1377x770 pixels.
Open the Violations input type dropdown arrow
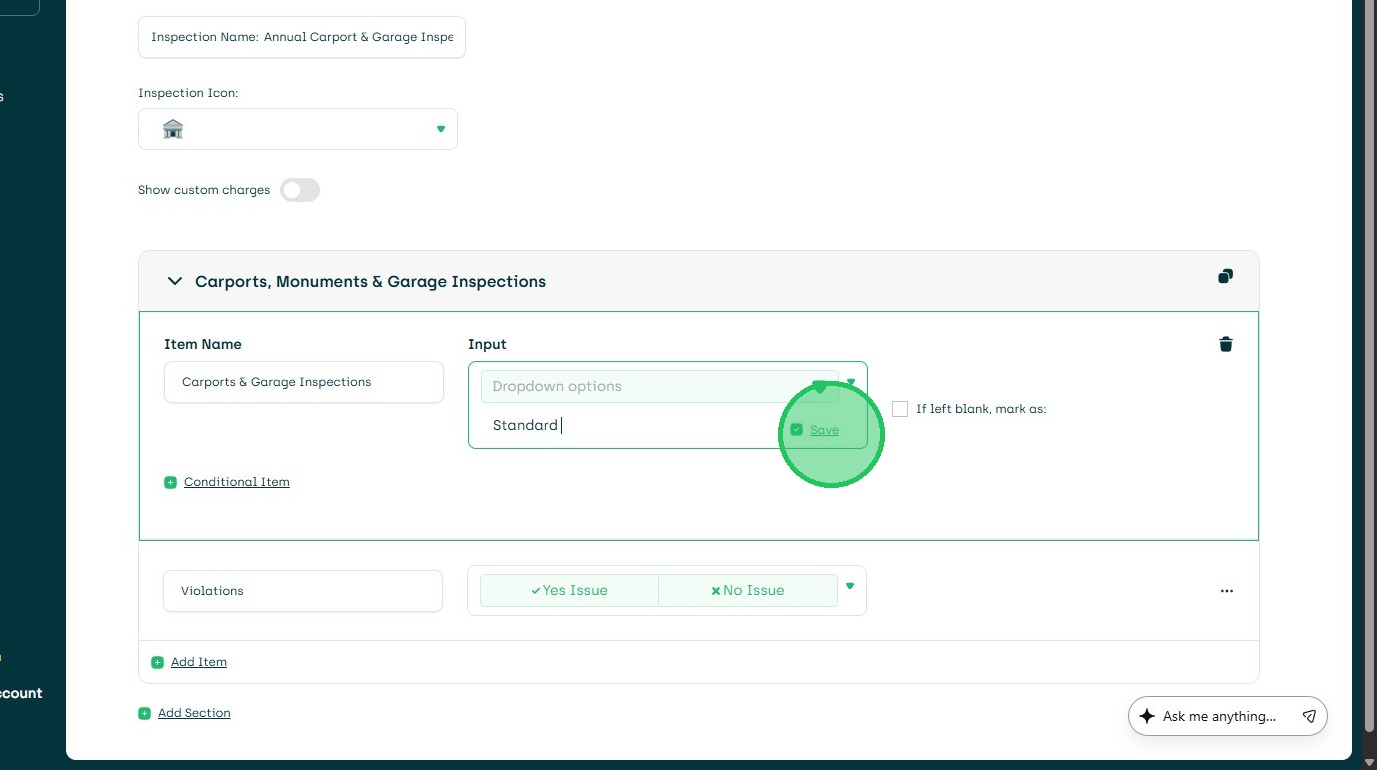click(x=850, y=586)
